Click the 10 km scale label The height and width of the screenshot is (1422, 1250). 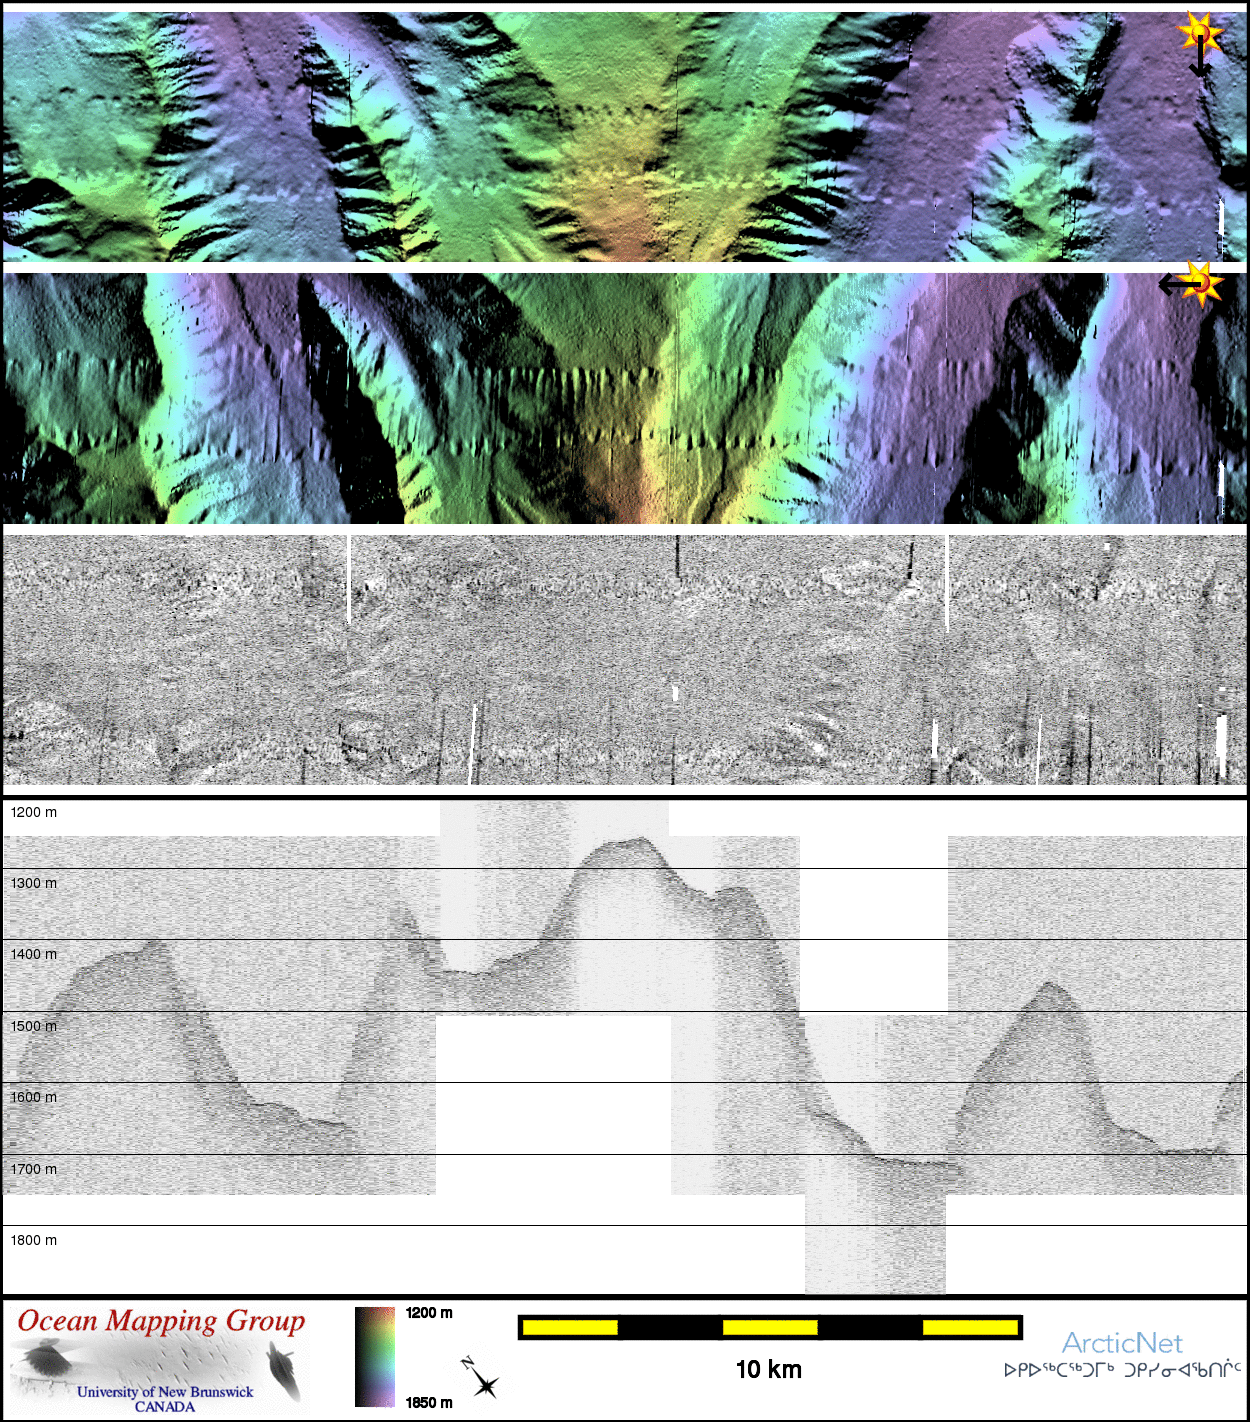tap(768, 1370)
